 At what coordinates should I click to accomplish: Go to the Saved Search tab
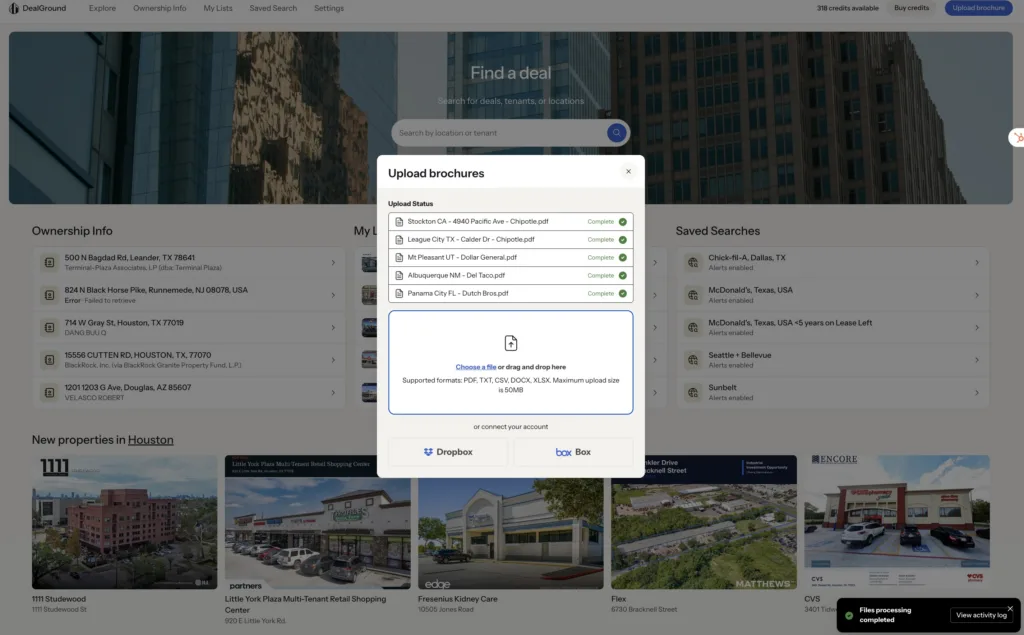(x=273, y=8)
